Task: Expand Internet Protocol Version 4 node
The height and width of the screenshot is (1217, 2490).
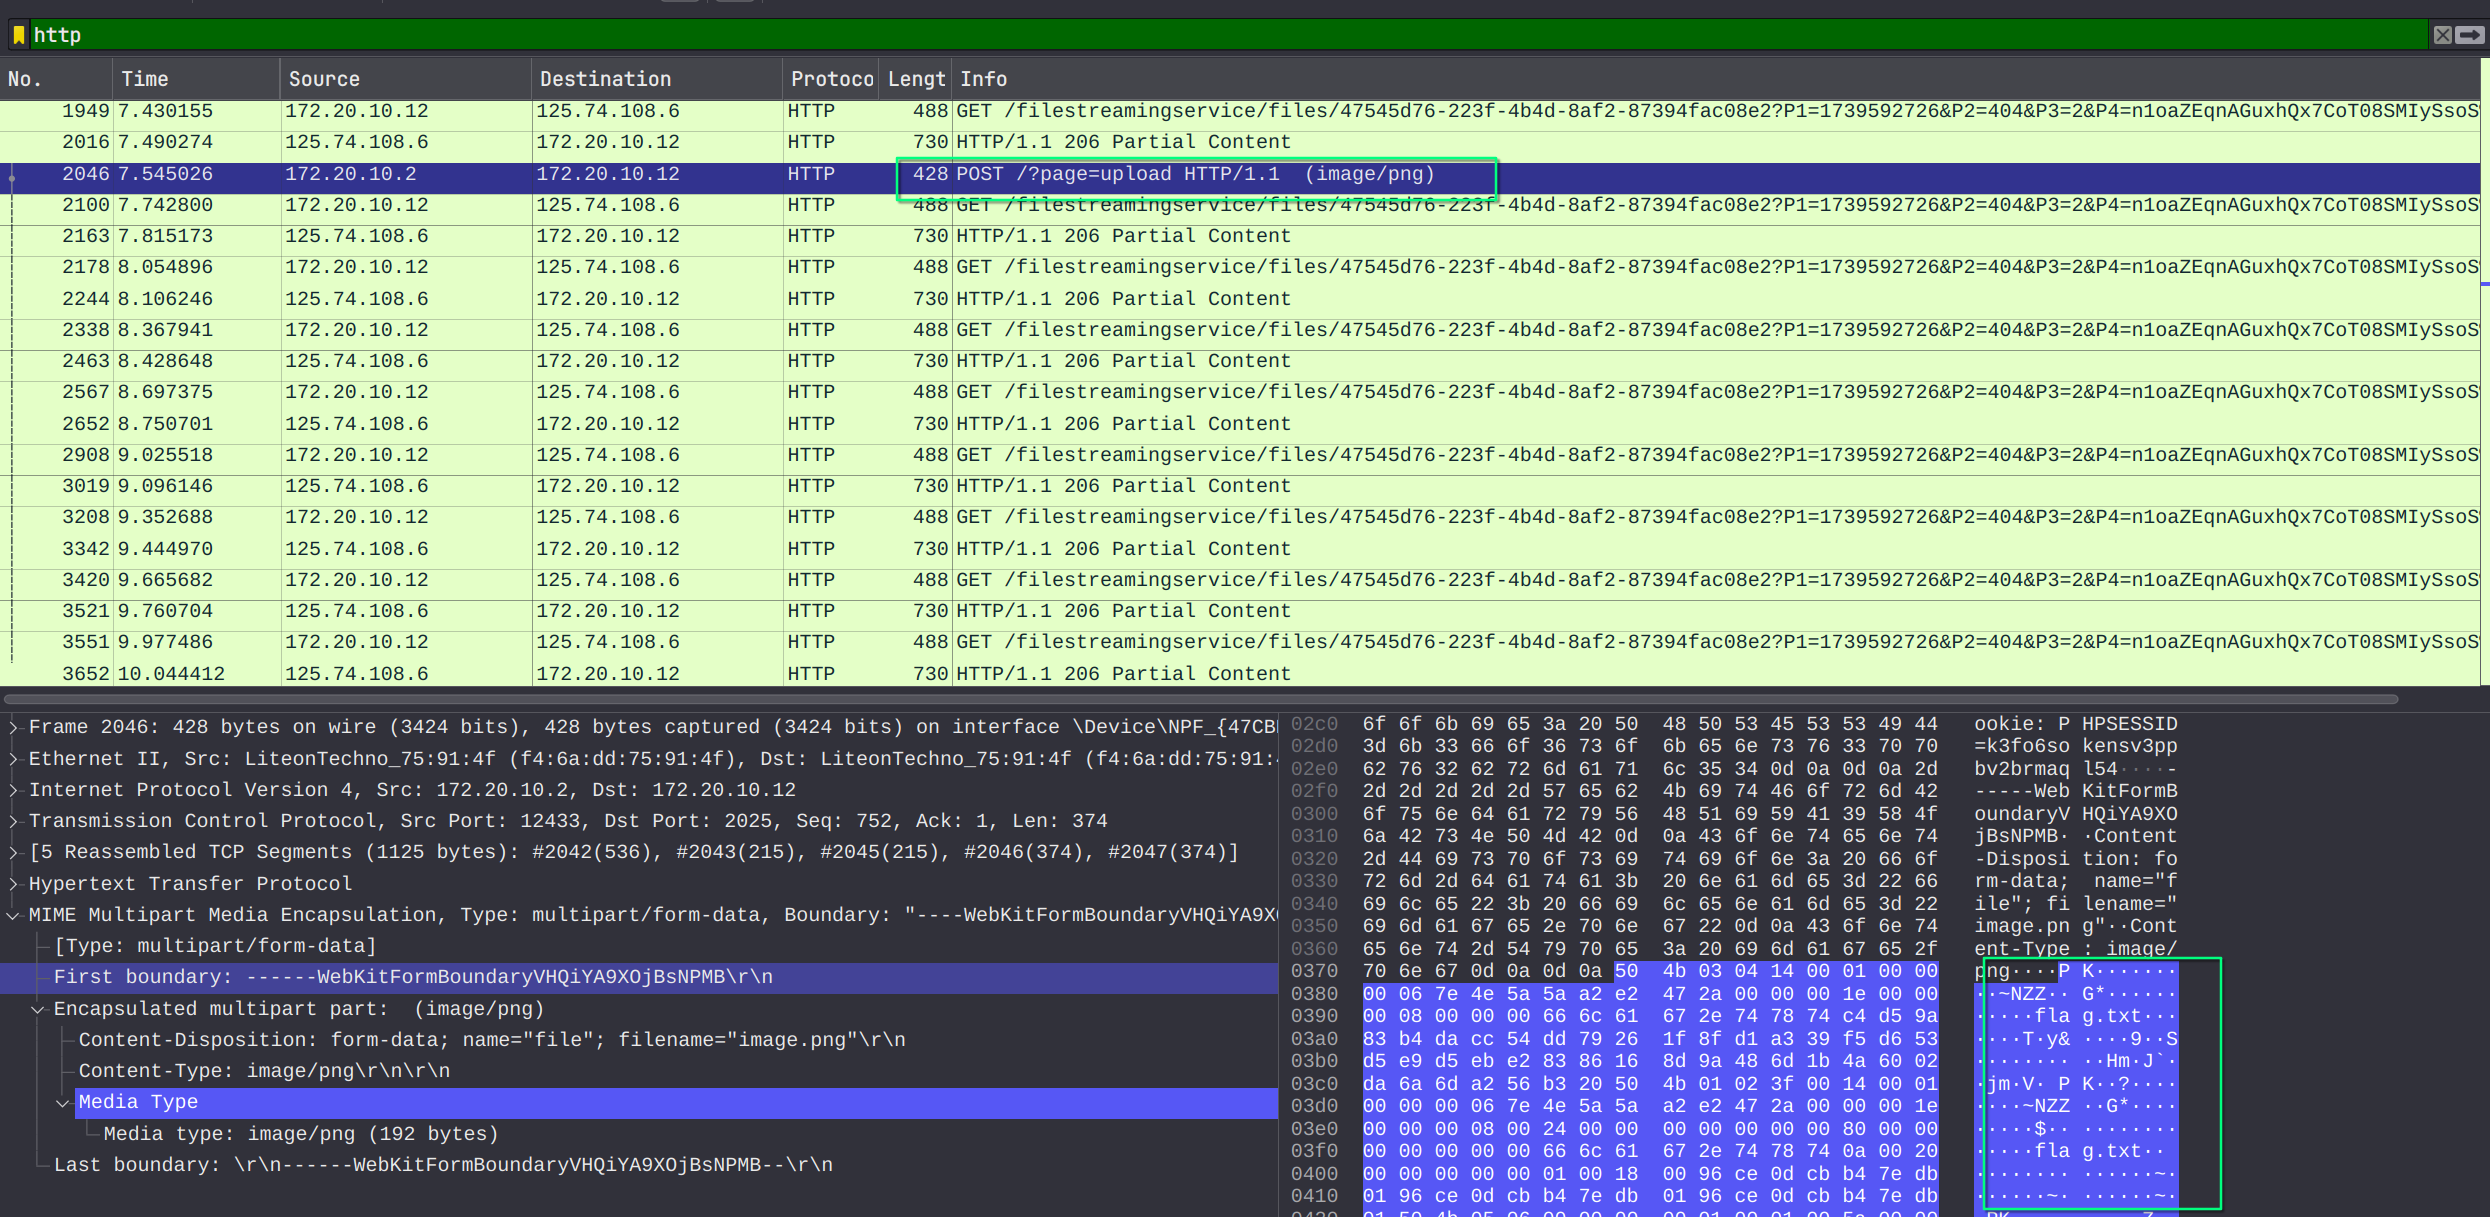Action: tap(13, 790)
